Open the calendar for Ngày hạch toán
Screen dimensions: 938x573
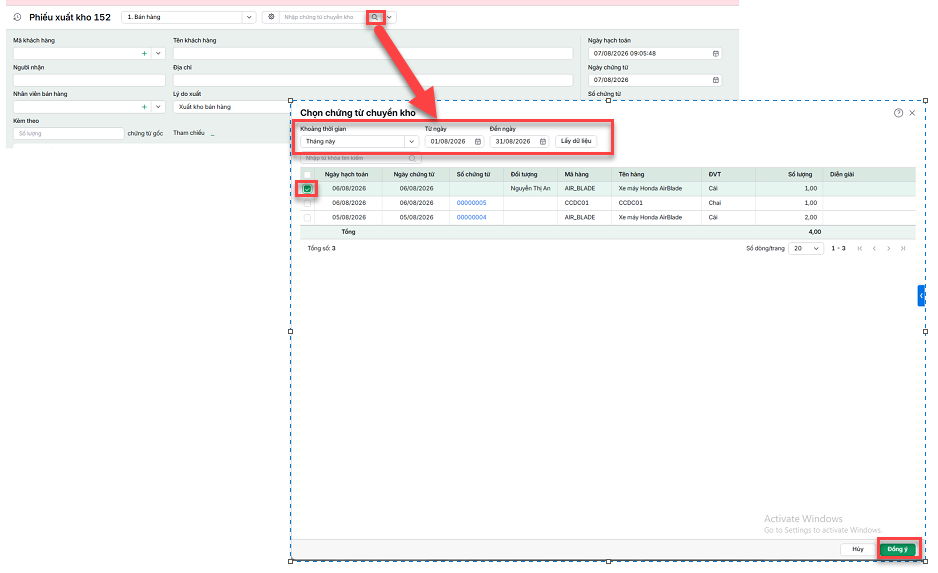(x=715, y=53)
